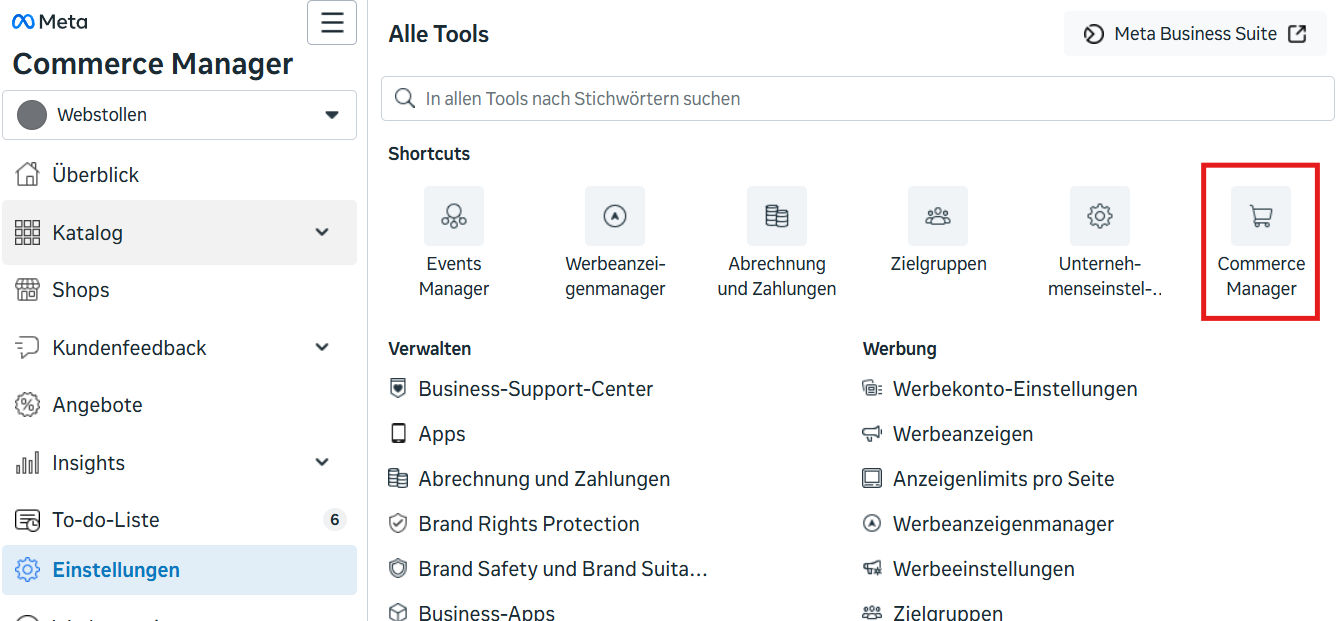Open Insights in the sidebar
Viewport: 1342px width, 621px height.
pos(180,463)
